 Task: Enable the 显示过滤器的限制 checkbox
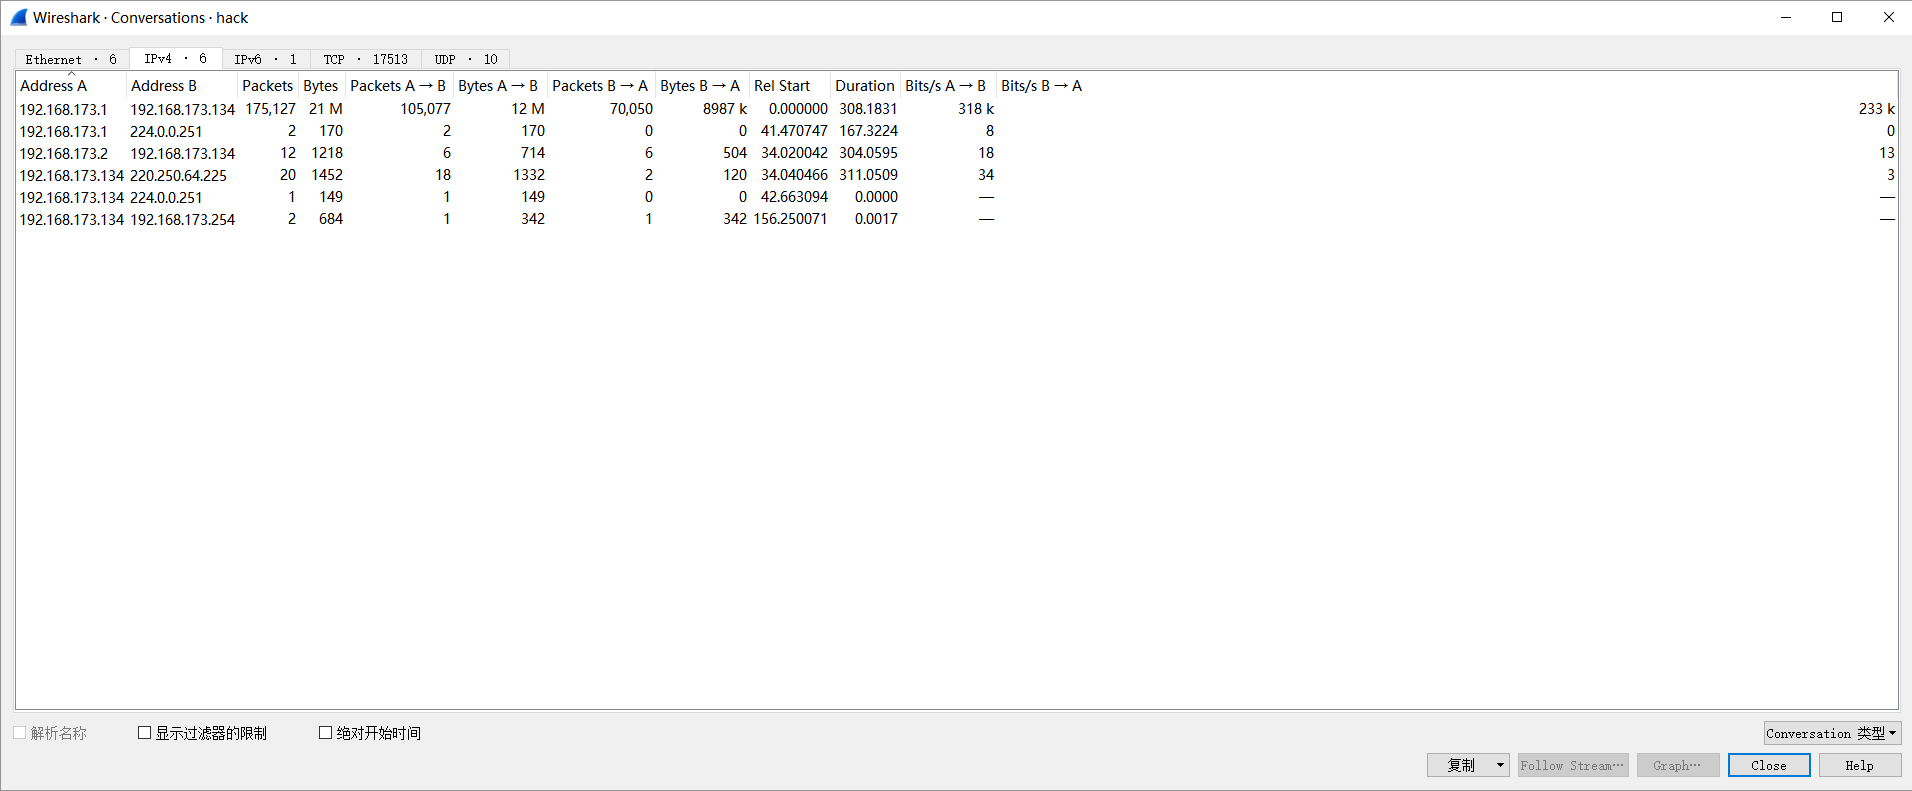[145, 733]
